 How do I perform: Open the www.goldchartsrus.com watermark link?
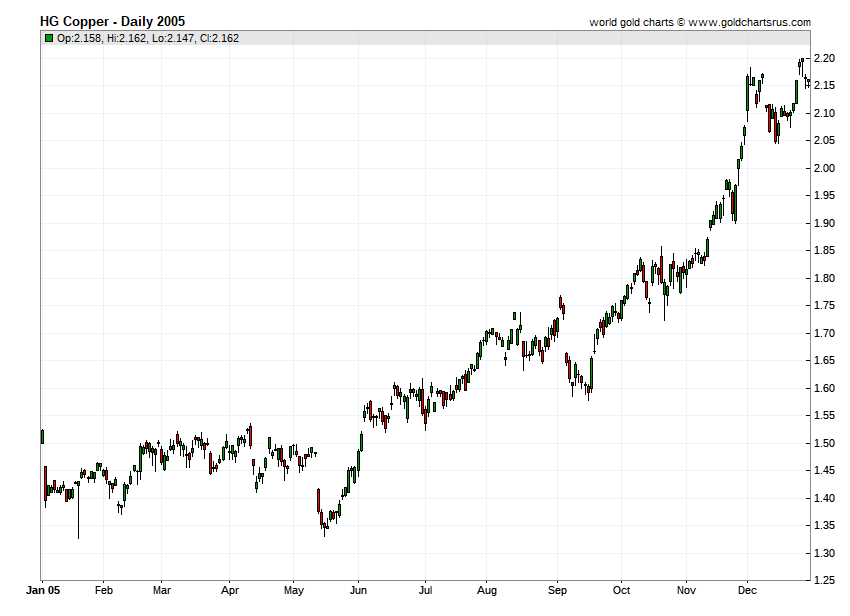749,22
